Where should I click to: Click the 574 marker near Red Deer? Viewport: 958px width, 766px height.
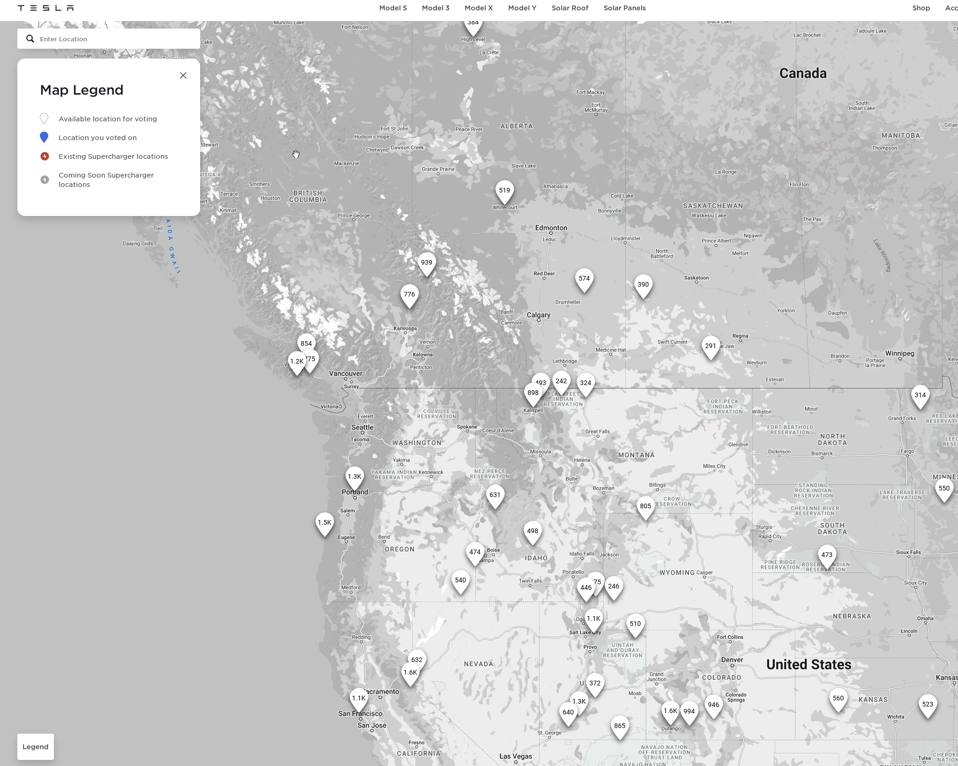[x=583, y=279]
